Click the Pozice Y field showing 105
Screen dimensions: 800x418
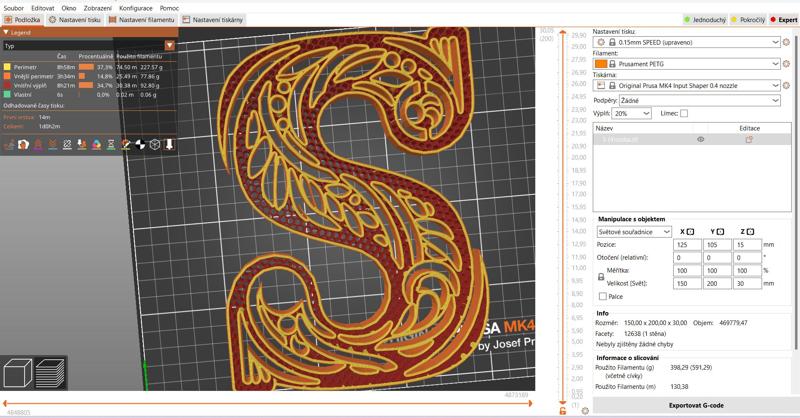coord(717,244)
